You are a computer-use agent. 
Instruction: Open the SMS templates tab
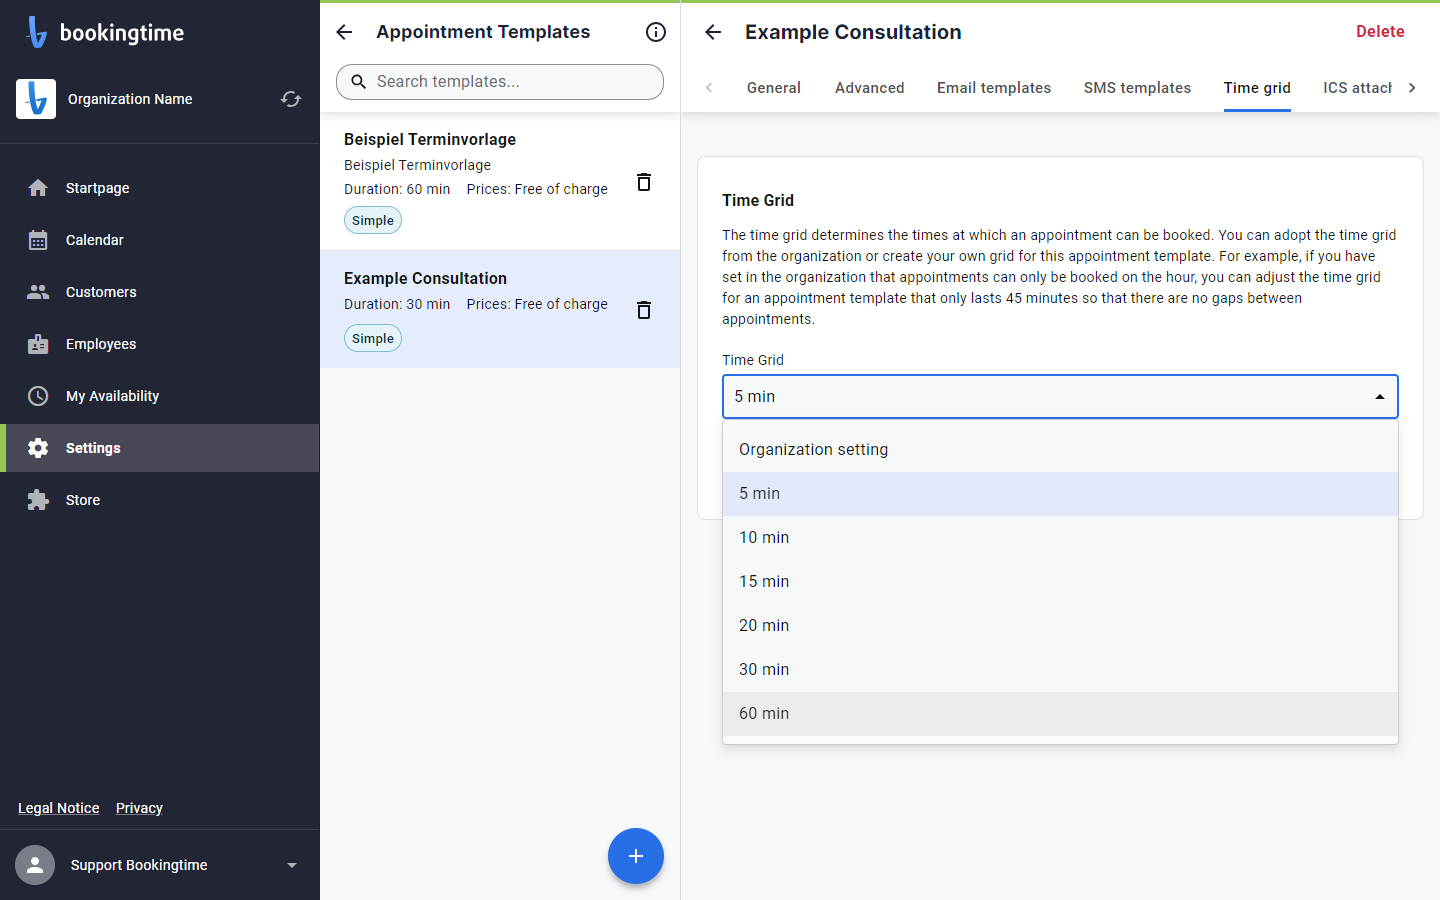[x=1137, y=88]
